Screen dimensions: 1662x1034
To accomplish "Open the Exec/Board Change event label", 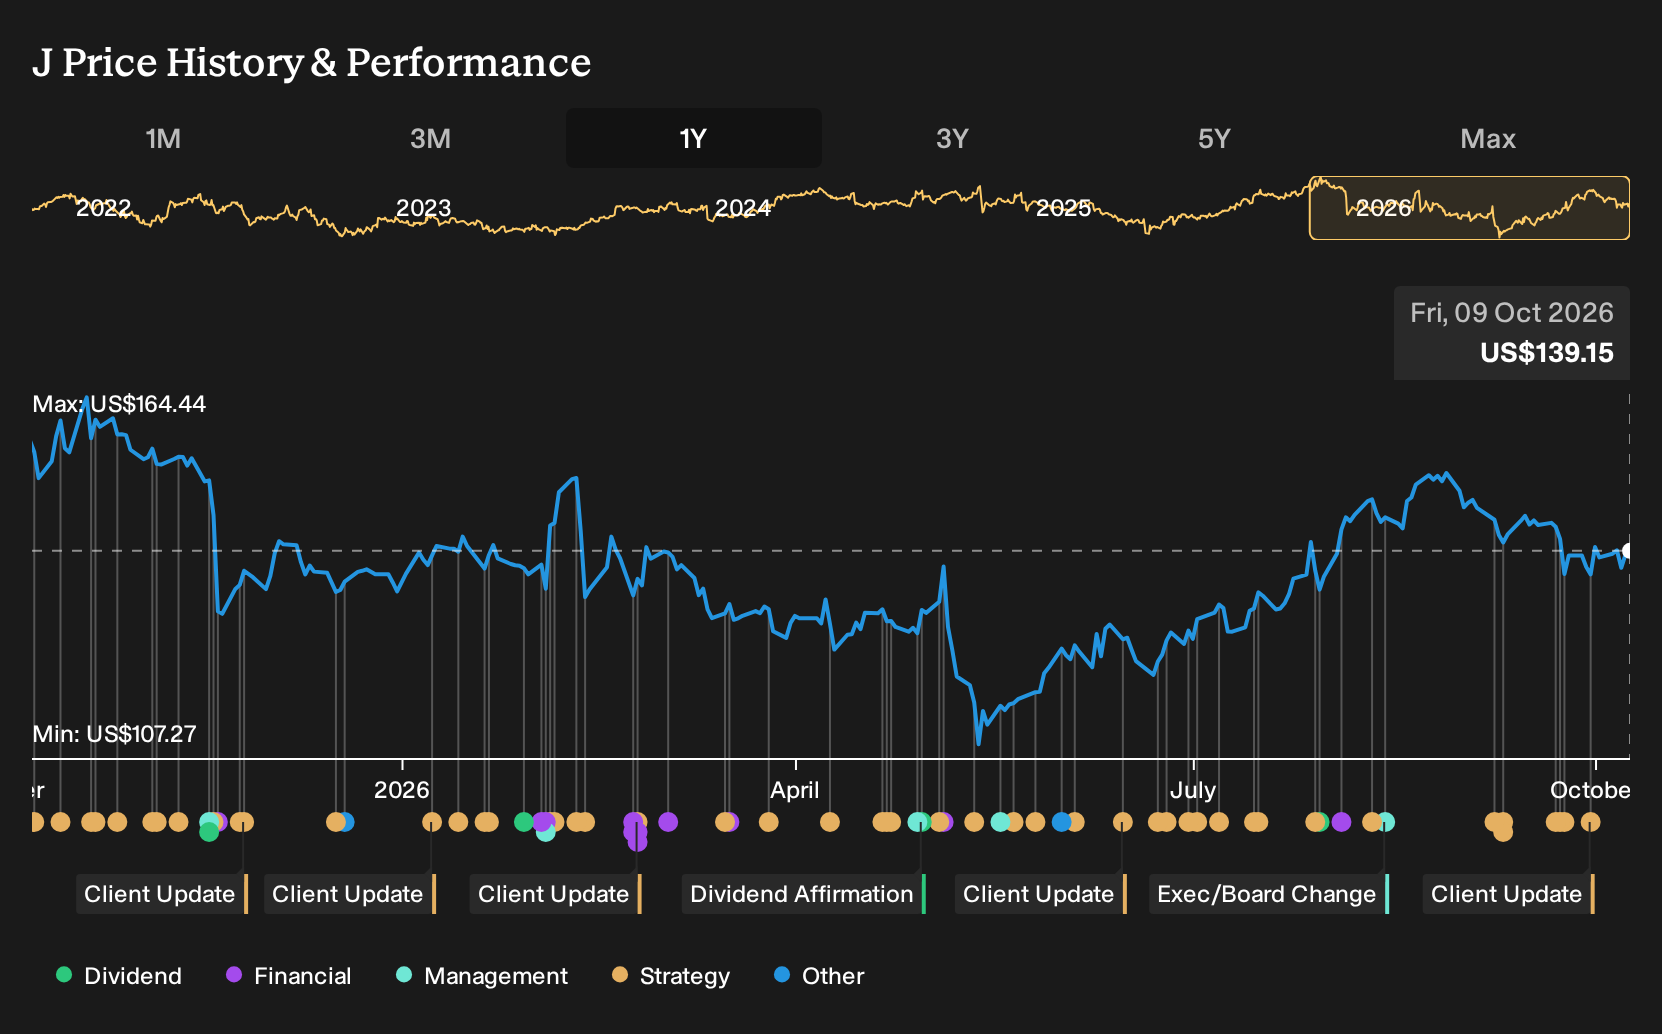I will (1269, 894).
